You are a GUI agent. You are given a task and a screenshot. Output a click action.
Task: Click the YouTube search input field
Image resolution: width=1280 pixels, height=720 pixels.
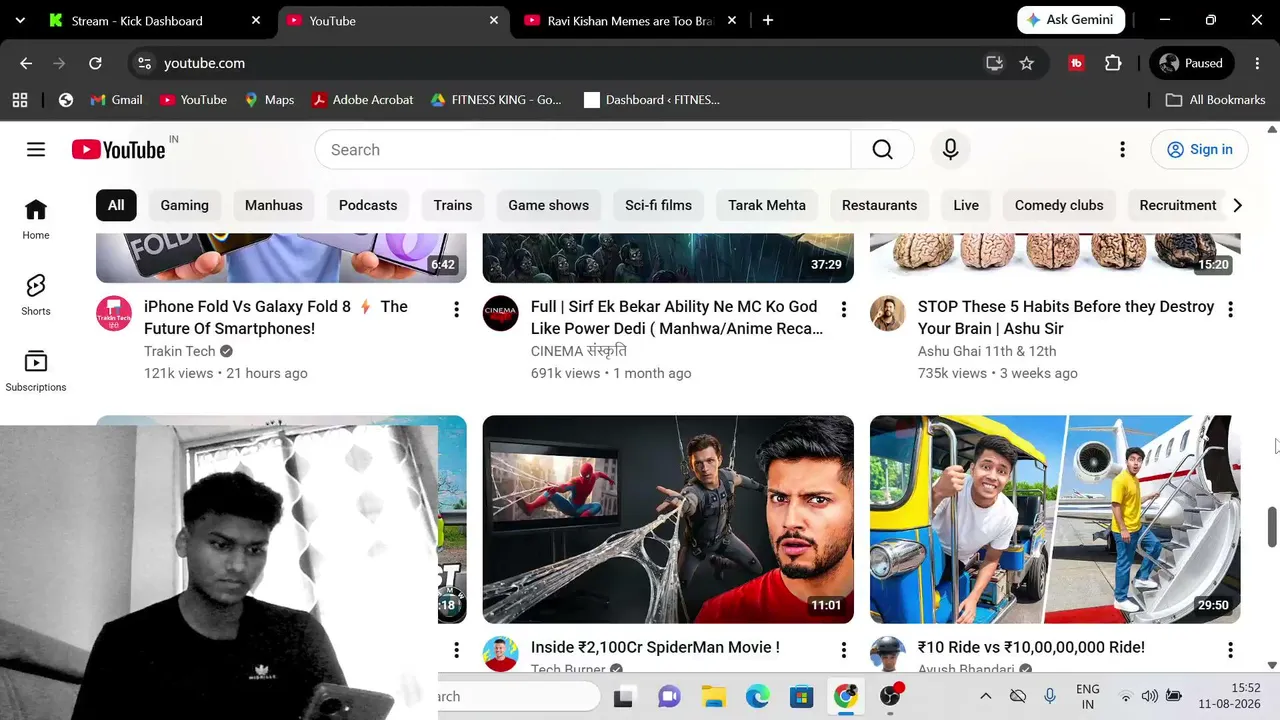(583, 149)
